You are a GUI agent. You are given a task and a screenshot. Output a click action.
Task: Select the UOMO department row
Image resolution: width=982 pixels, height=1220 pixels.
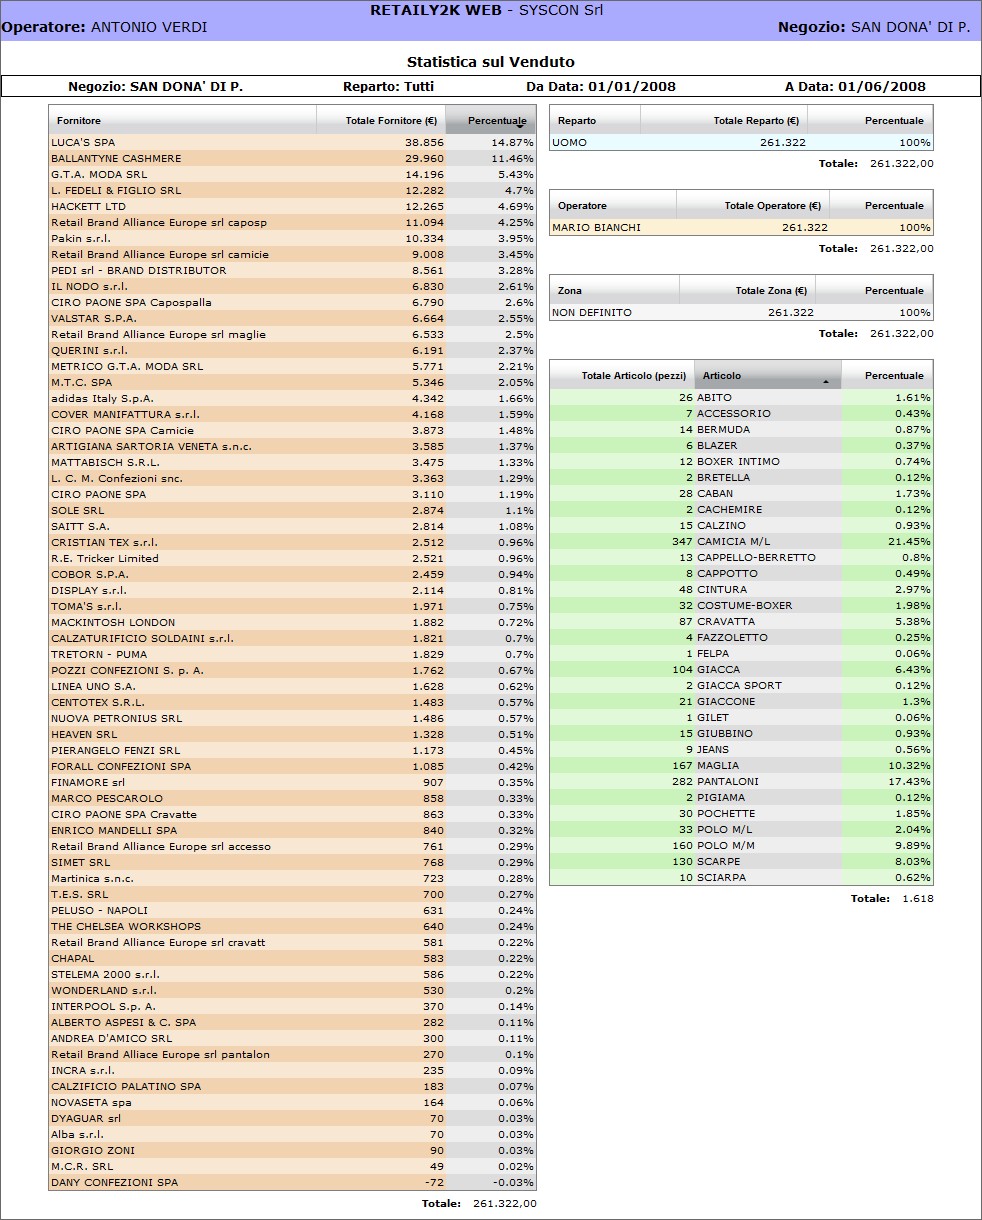(x=741, y=143)
